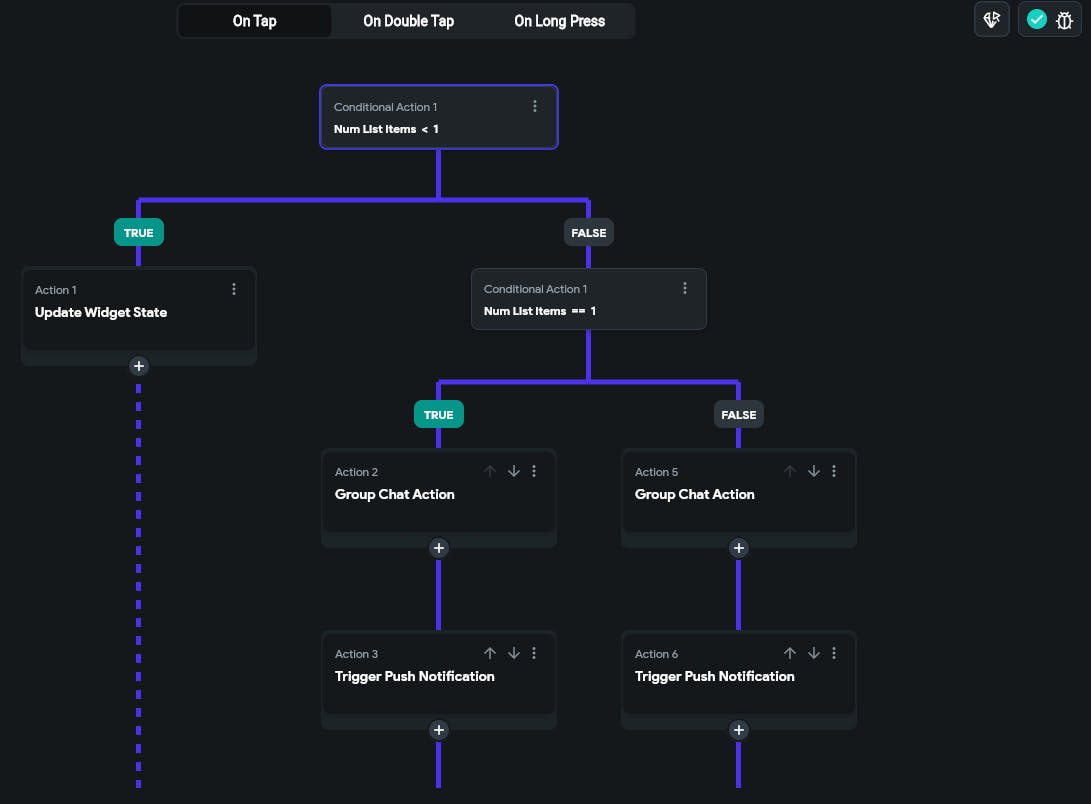Select the On Tap tab
Viewport: 1091px width, 804px height.
[255, 21]
